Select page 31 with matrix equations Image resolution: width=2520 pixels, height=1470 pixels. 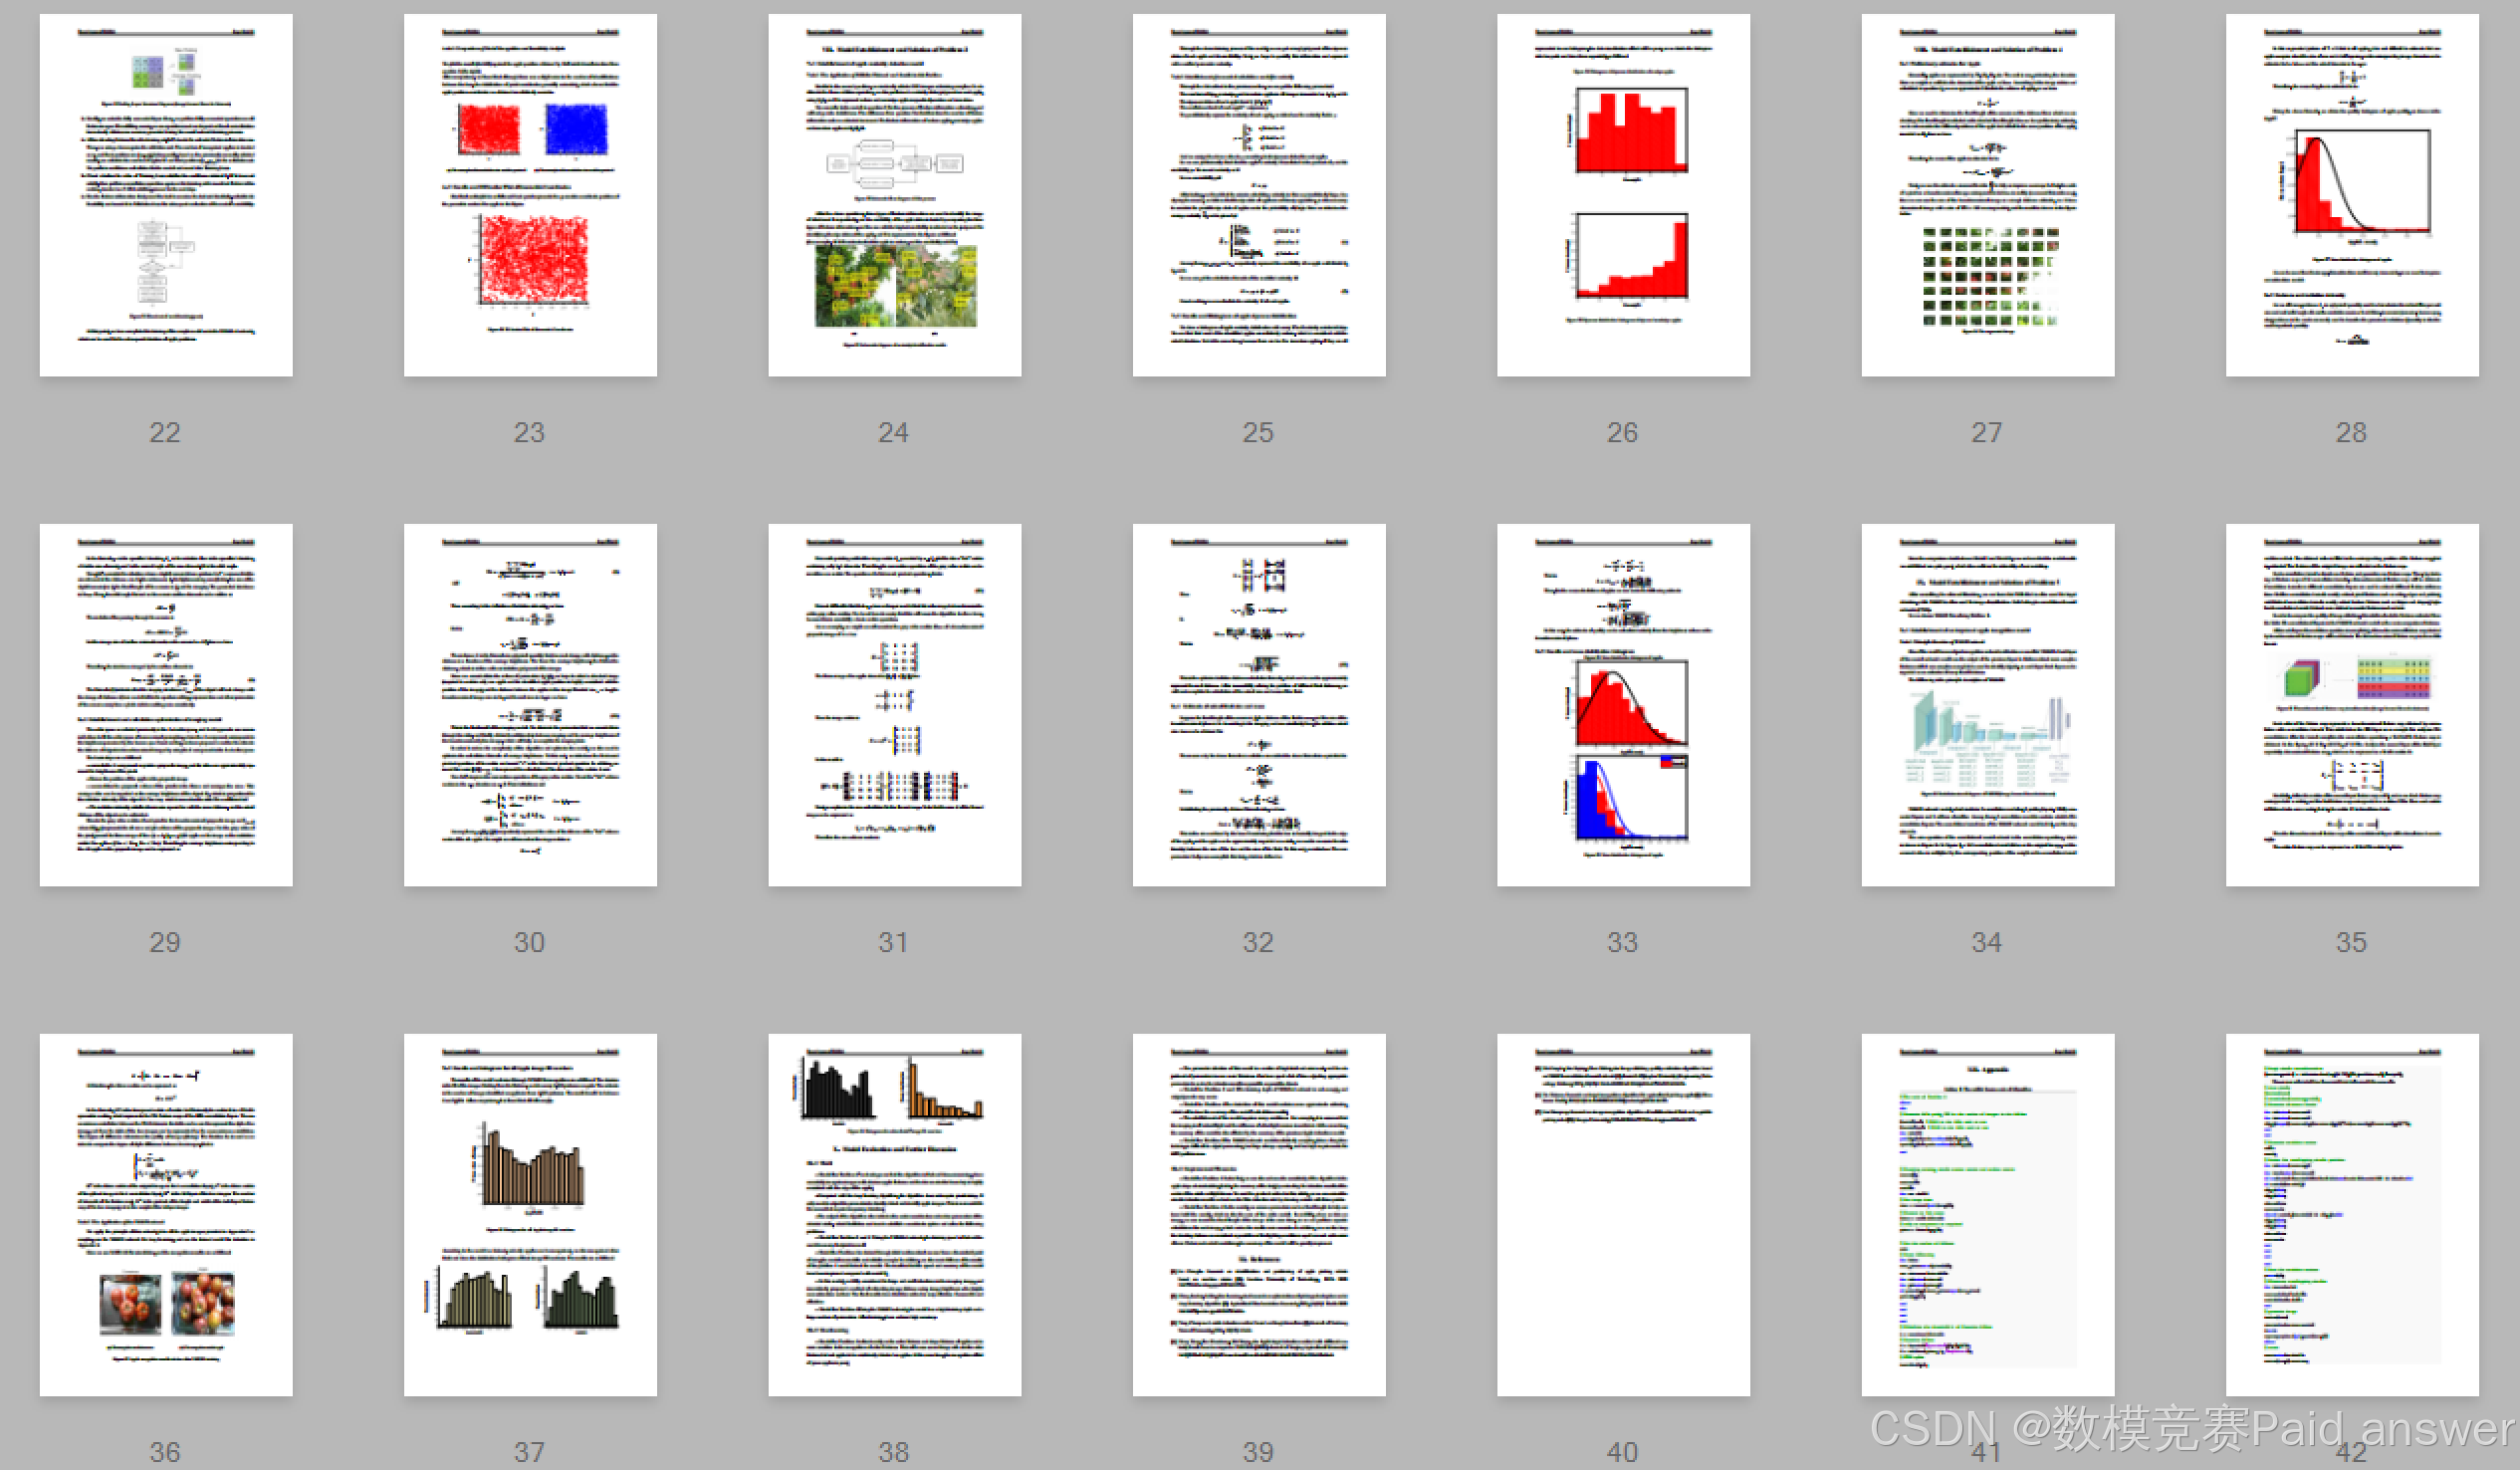coord(894,705)
